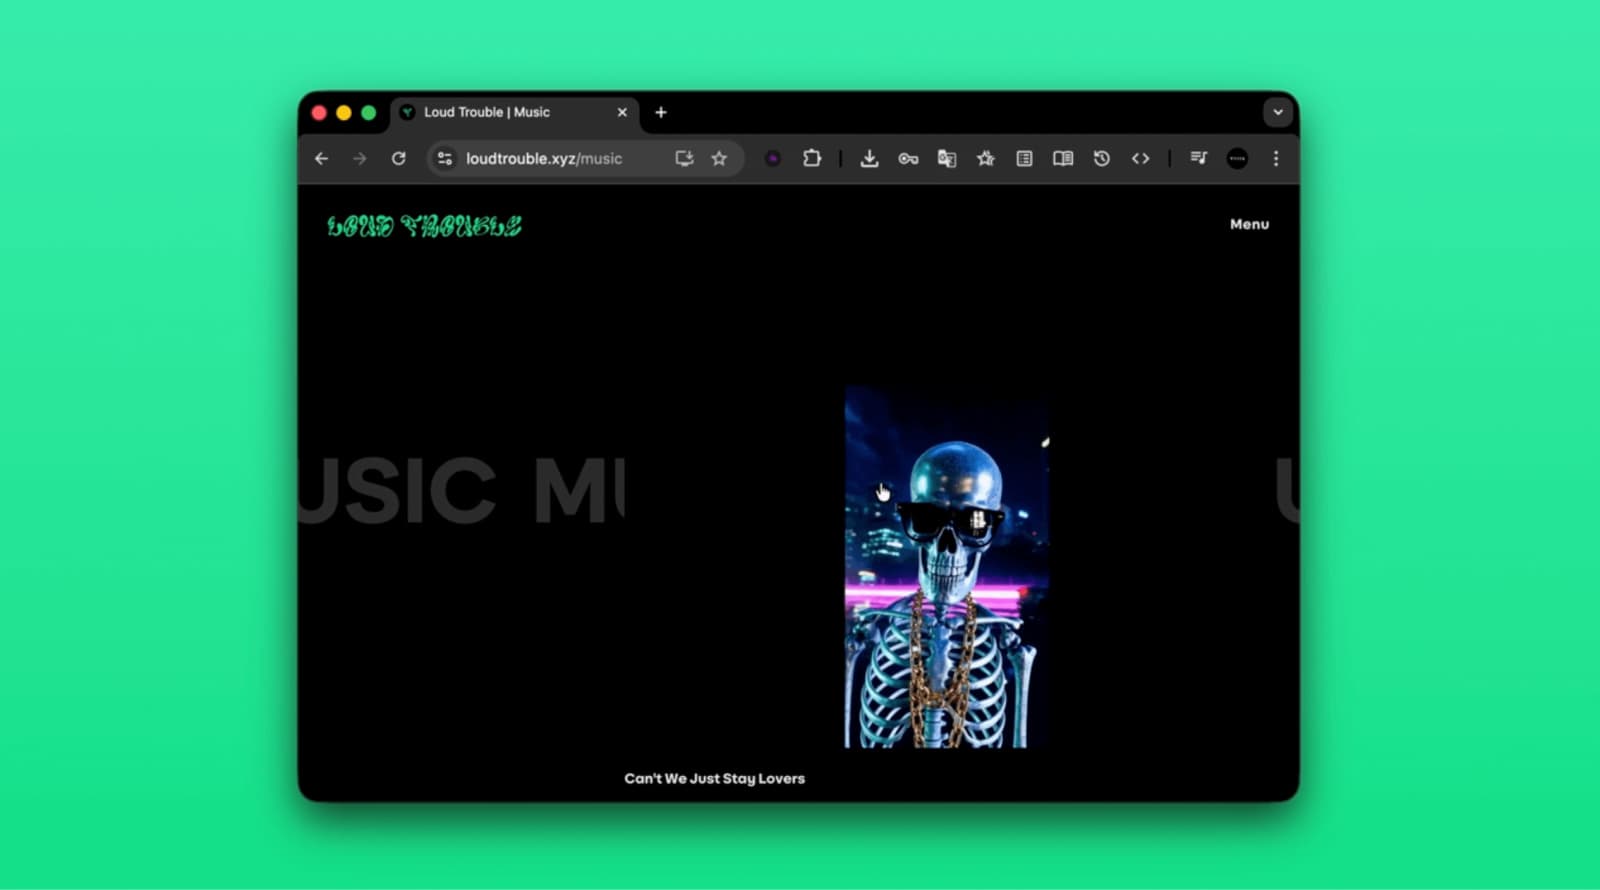Image resolution: width=1600 pixels, height=890 pixels.
Task: Open the Extensions puzzle icon
Action: tap(812, 158)
